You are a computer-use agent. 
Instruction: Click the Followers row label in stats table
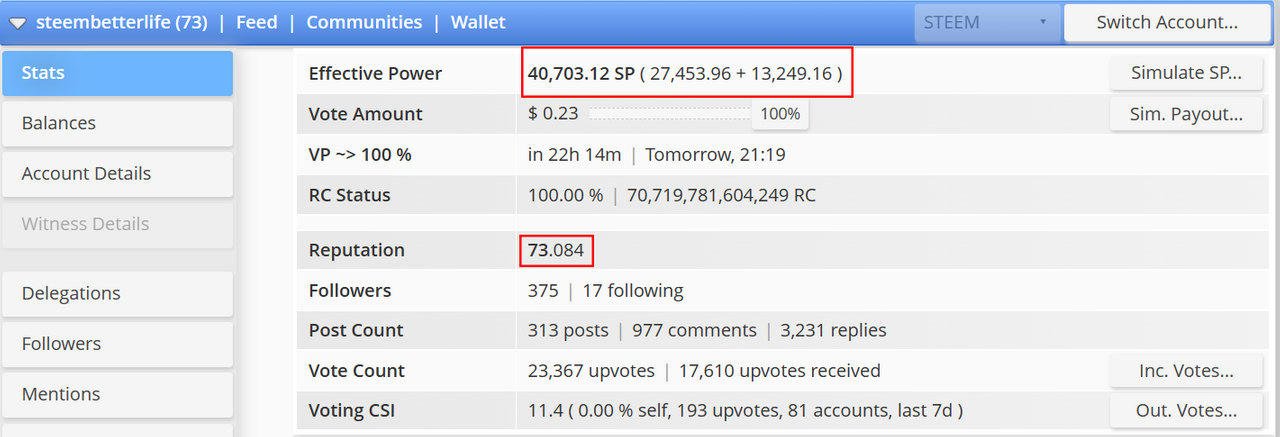350,291
